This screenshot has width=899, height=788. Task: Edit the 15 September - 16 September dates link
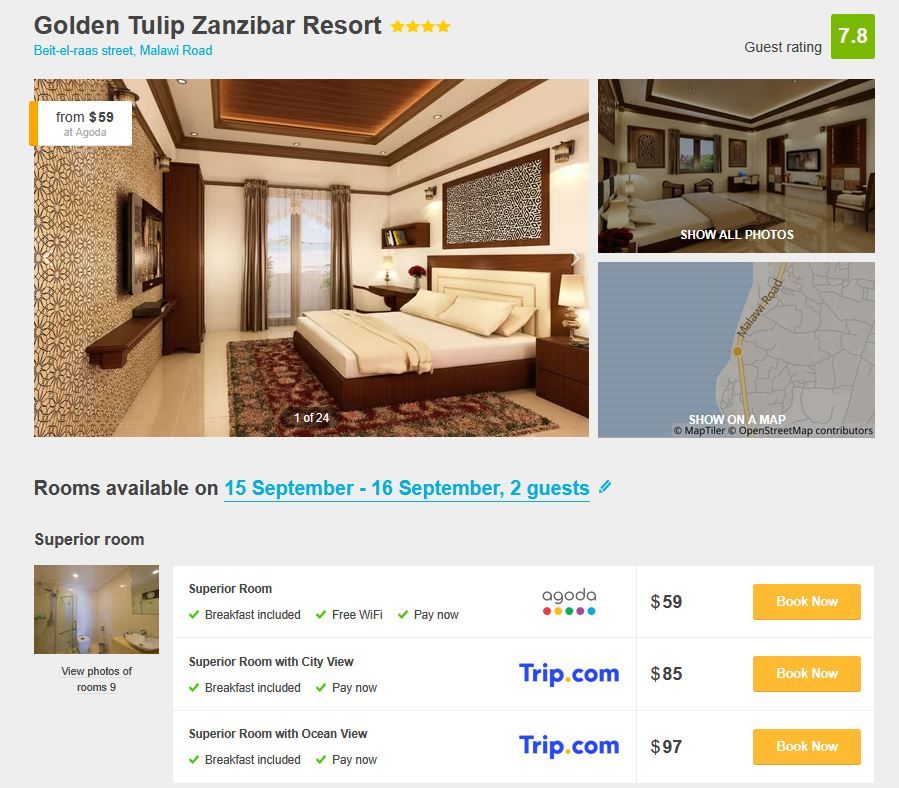pyautogui.click(x=406, y=488)
